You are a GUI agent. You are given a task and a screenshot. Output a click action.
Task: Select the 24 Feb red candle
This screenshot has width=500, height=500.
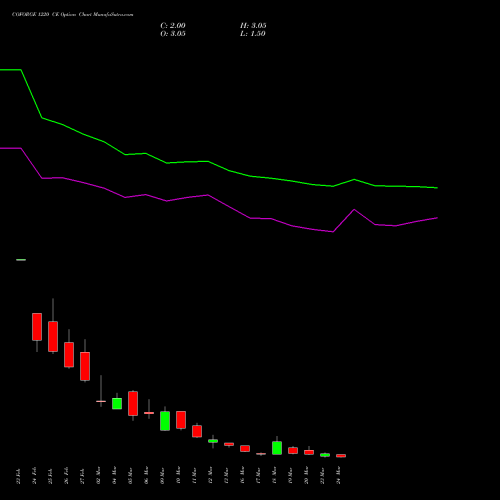pos(37,327)
